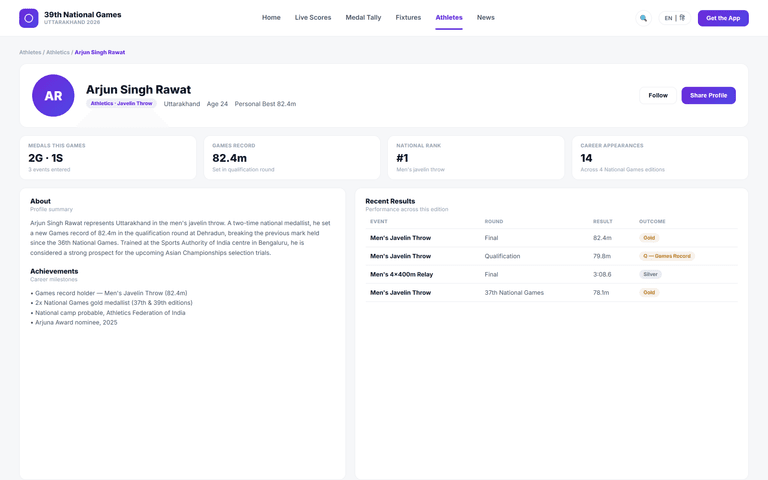Click the Athletics breadcrumb link
This screenshot has width=768, height=480.
pyautogui.click(x=58, y=52)
